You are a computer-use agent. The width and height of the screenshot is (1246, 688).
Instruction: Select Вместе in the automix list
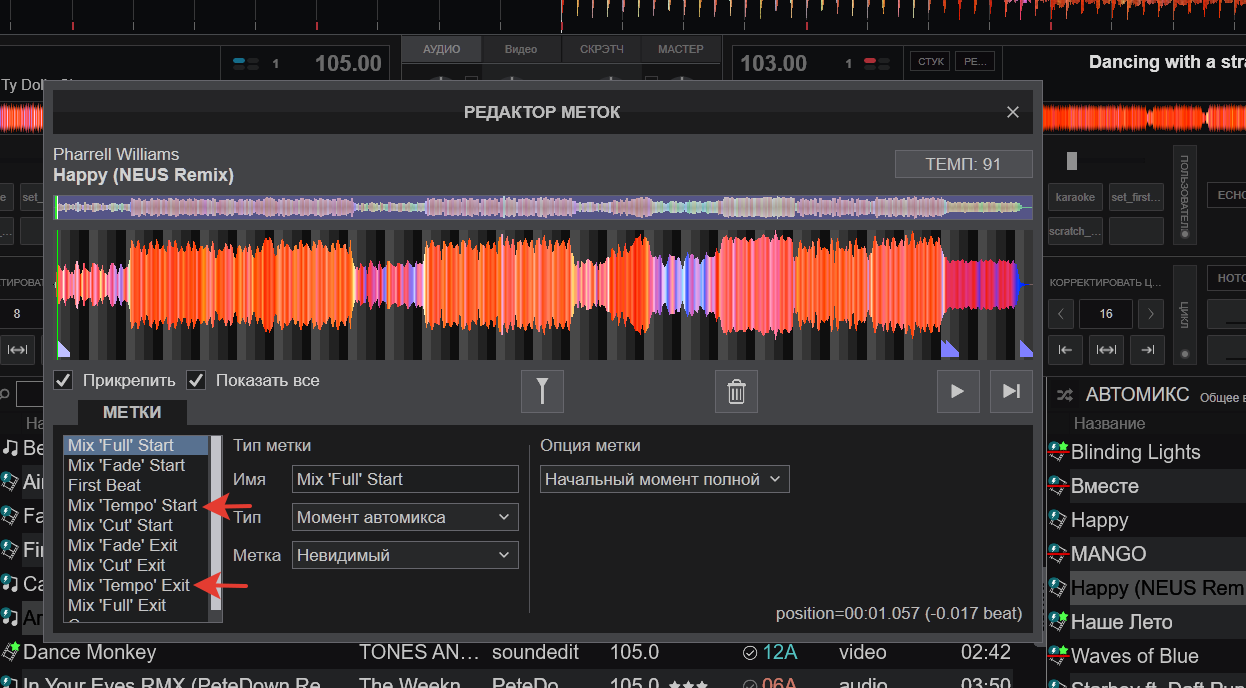click(1105, 486)
